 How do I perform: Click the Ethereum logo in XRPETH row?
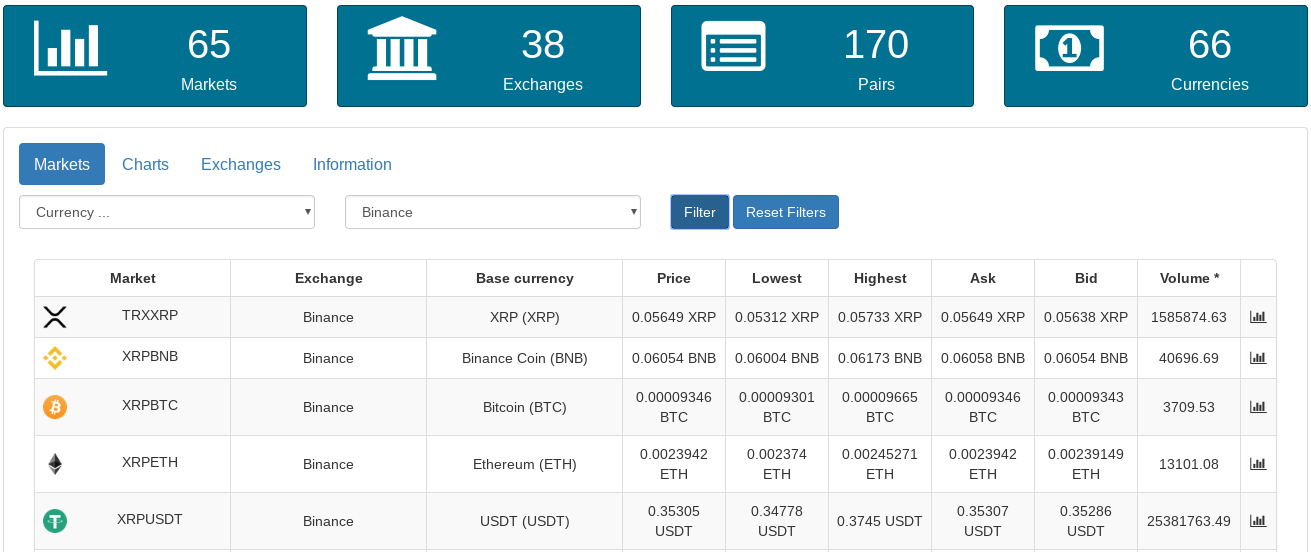point(54,464)
